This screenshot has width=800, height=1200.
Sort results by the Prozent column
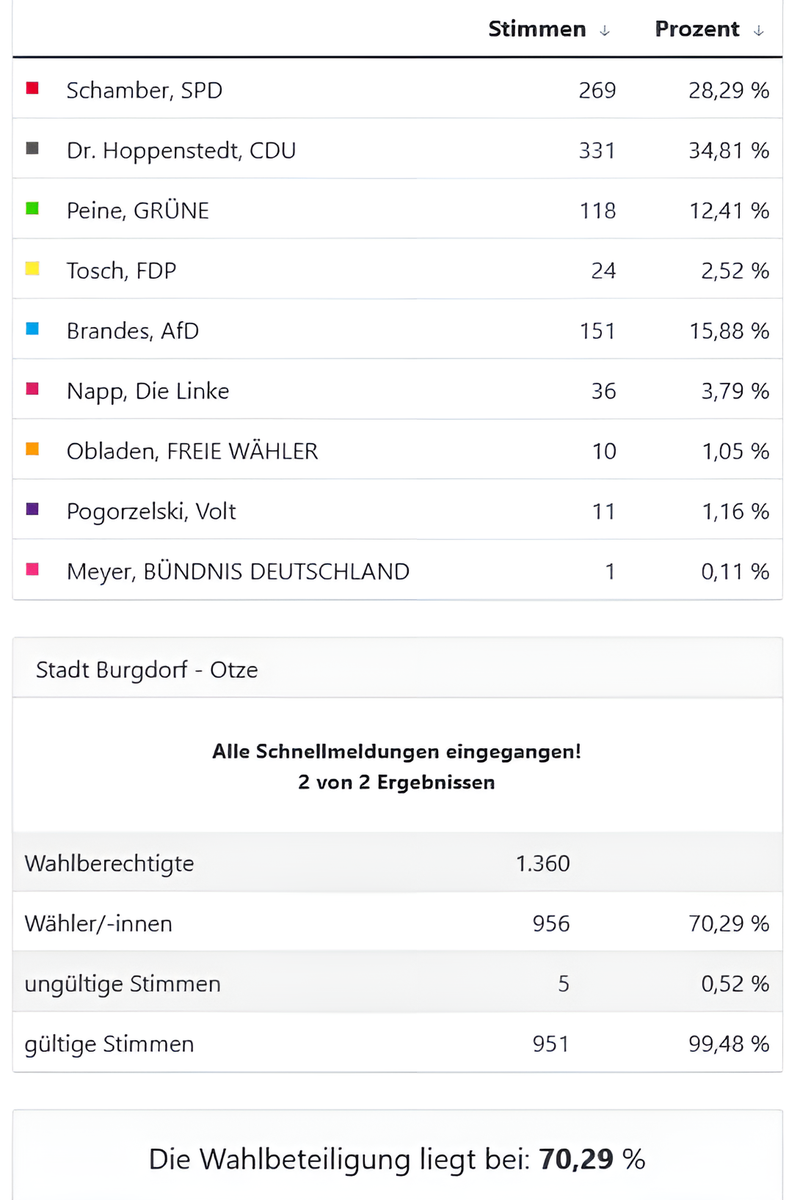(697, 29)
